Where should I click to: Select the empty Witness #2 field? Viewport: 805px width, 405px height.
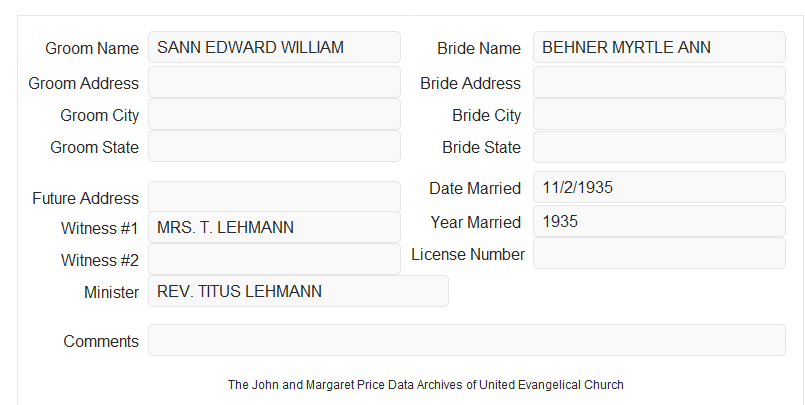pyautogui.click(x=274, y=259)
